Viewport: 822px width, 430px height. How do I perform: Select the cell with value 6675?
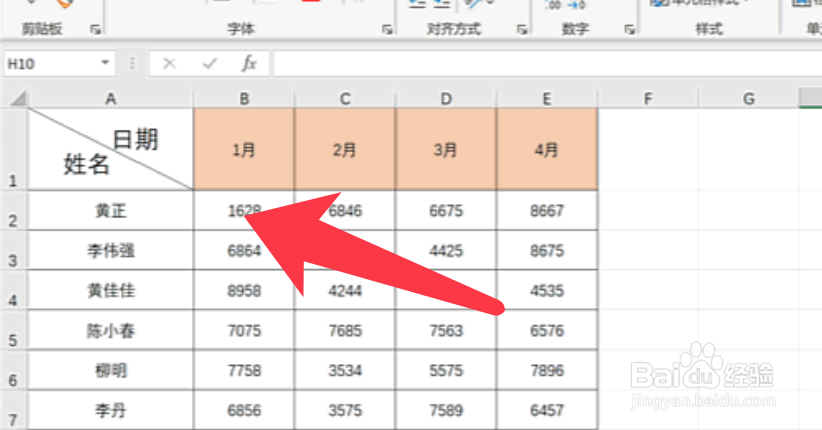(x=446, y=210)
